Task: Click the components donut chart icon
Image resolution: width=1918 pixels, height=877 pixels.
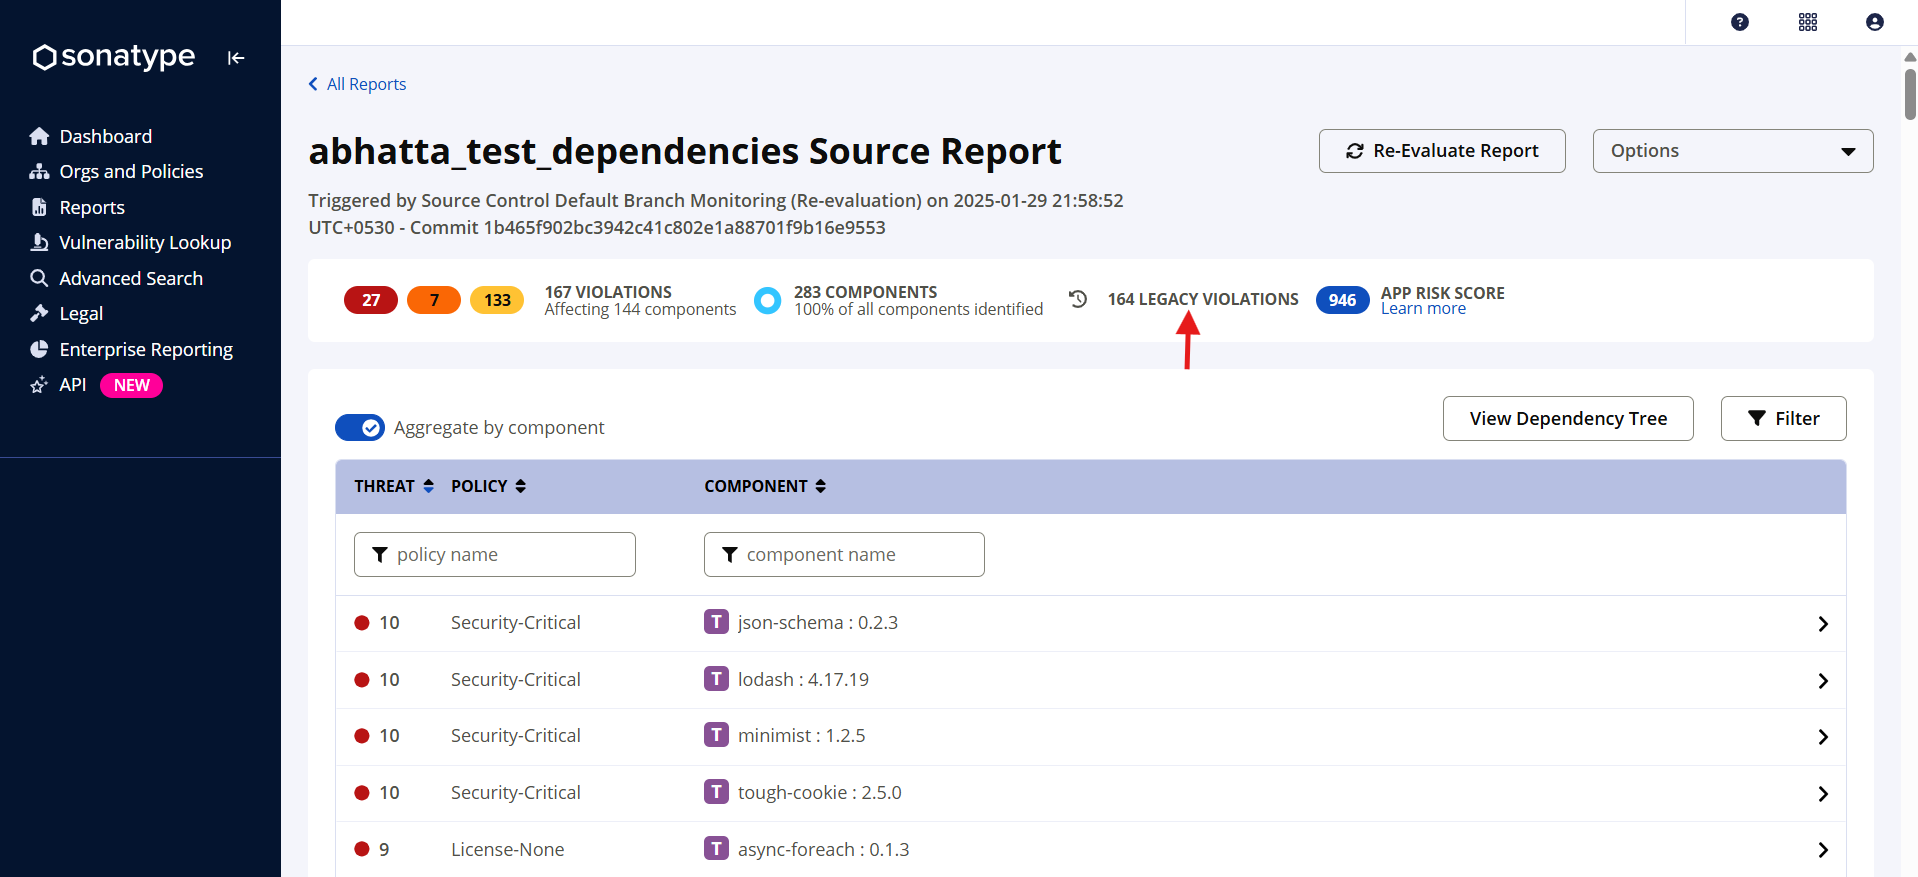Action: pyautogui.click(x=767, y=300)
